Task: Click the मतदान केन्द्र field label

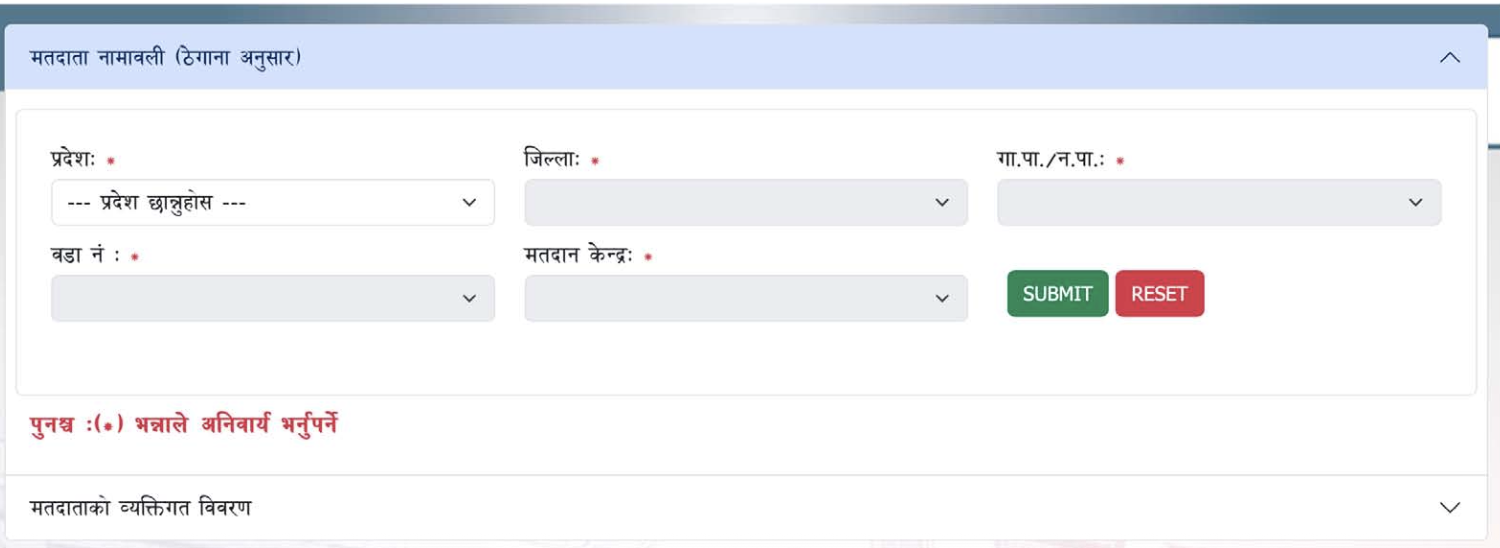Action: coord(580,256)
